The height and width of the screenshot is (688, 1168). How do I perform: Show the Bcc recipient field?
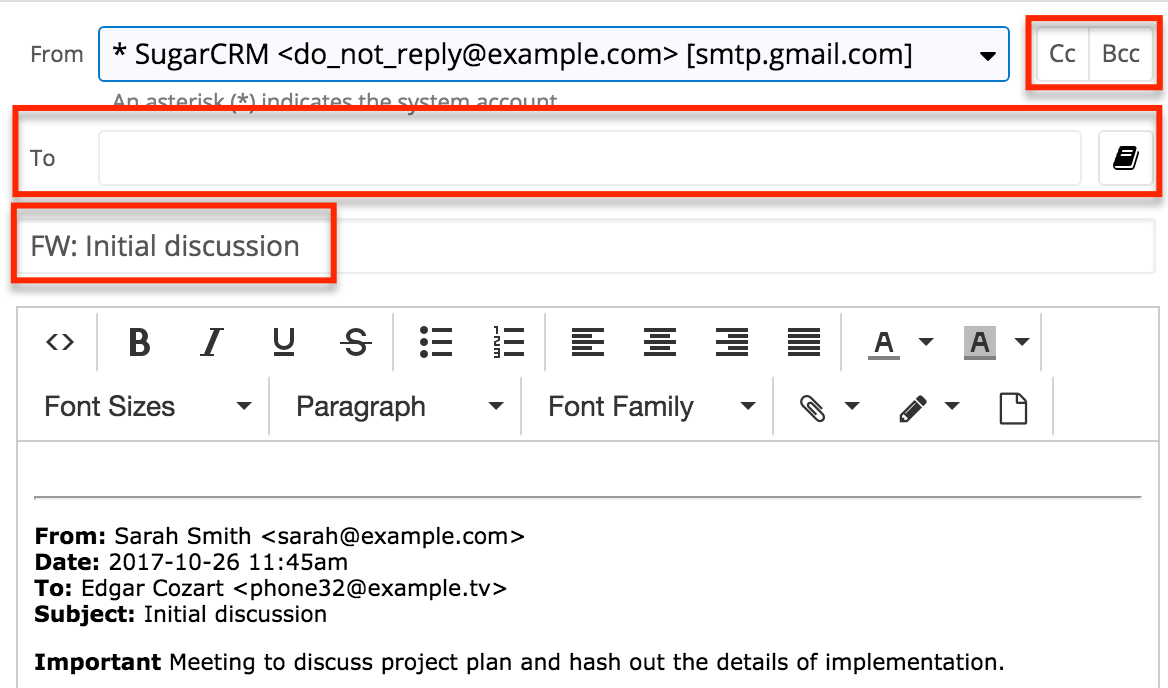point(1120,54)
